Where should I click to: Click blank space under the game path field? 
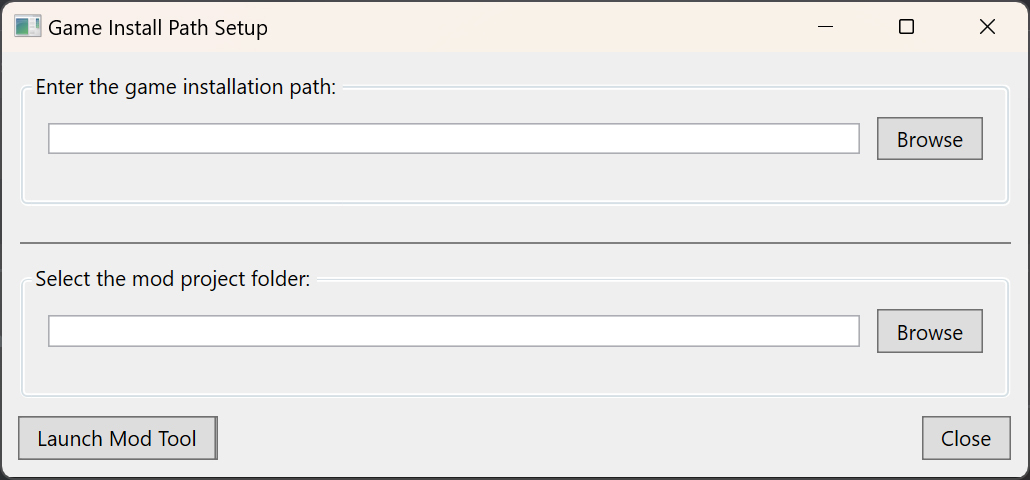pos(454,179)
